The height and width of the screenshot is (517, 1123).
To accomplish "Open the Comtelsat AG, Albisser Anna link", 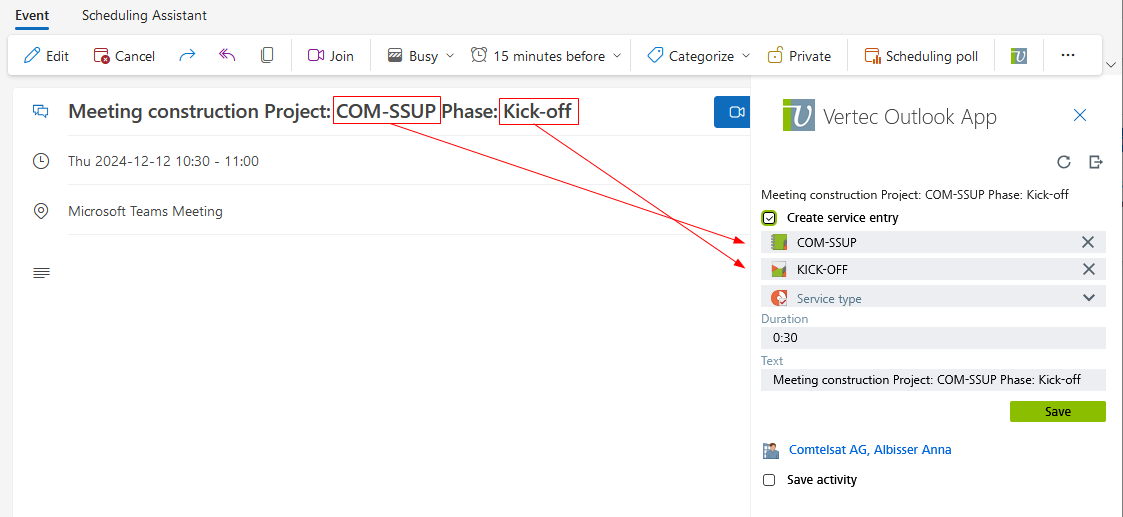I will 870,450.
